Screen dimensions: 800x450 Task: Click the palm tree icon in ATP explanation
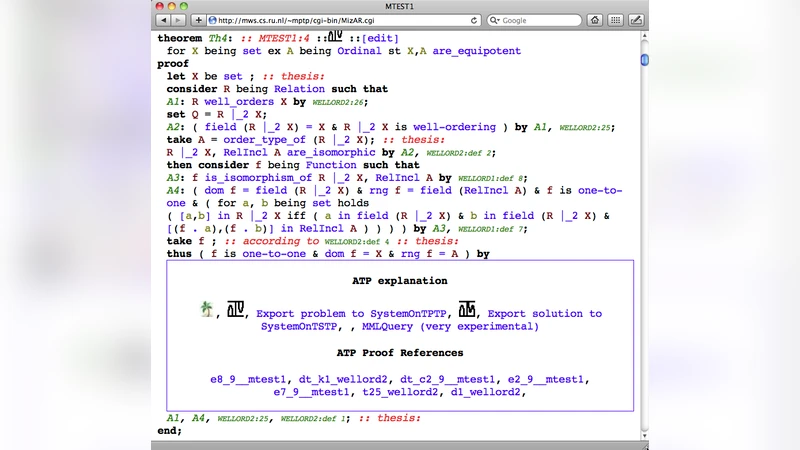point(206,312)
